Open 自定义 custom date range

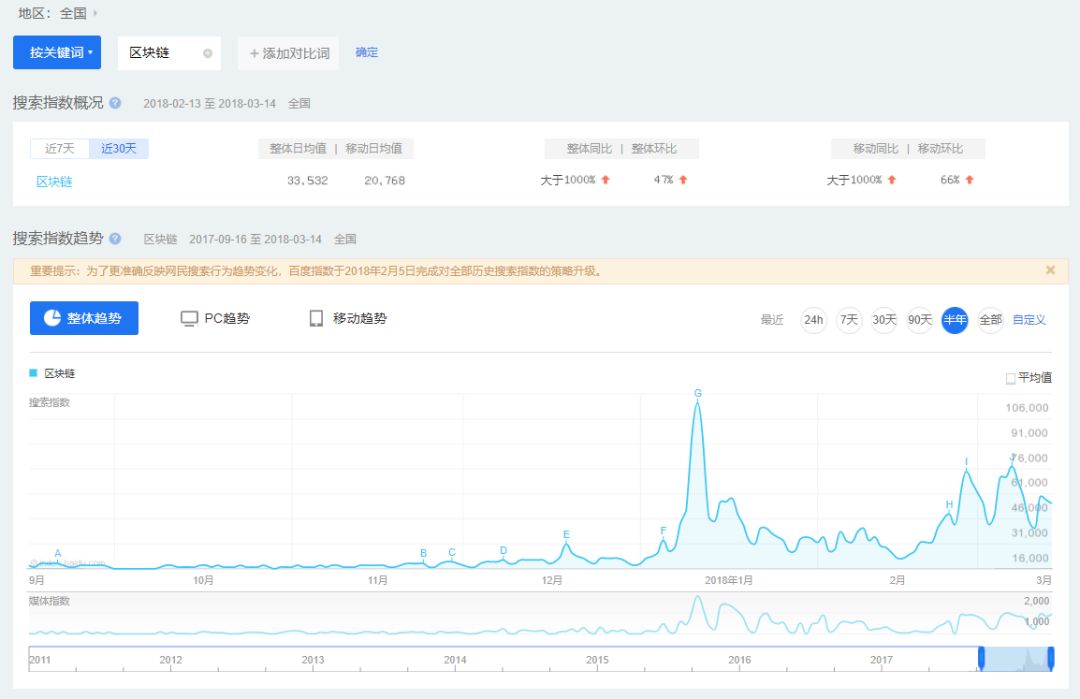pyautogui.click(x=1029, y=320)
